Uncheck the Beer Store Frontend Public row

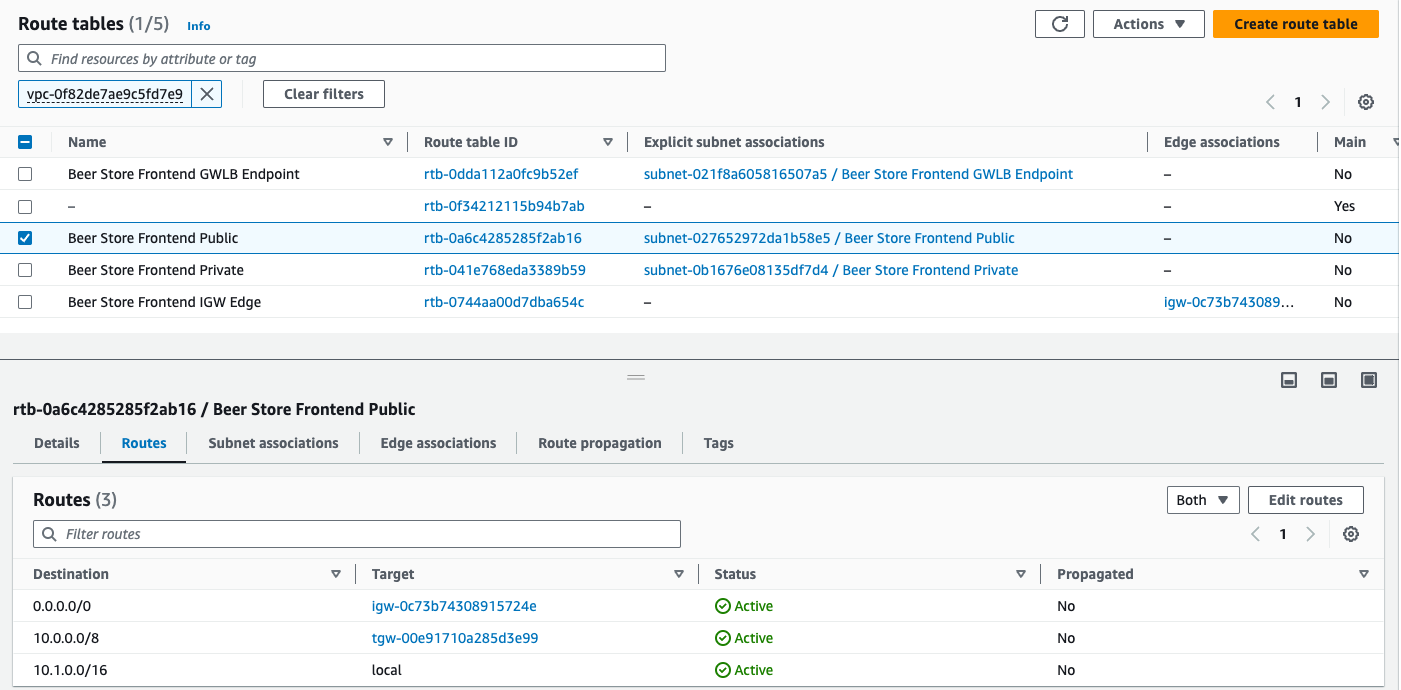[x=25, y=238]
